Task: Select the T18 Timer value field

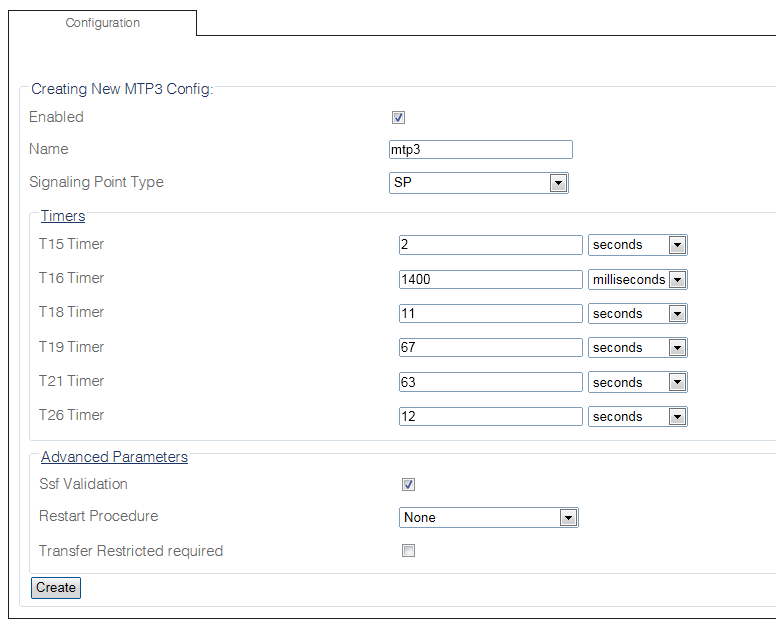Action: click(x=490, y=314)
